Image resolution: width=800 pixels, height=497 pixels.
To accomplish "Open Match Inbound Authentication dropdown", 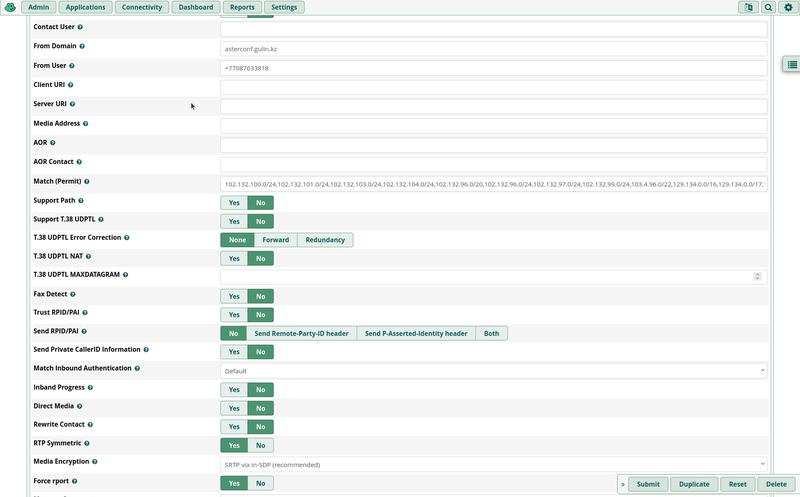I will click(x=493, y=370).
